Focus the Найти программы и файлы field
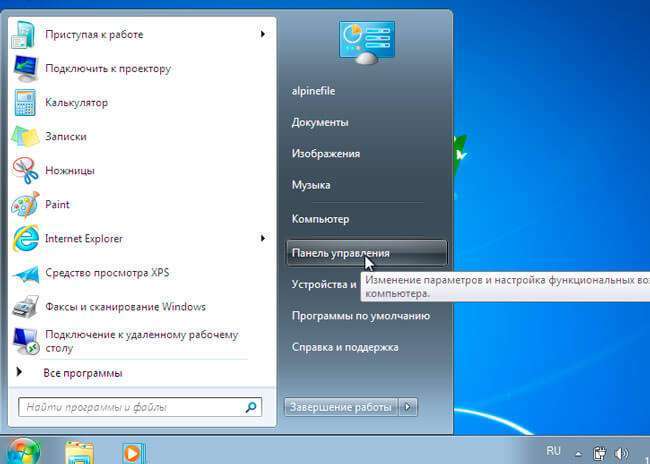The image size is (650, 464). point(140,407)
